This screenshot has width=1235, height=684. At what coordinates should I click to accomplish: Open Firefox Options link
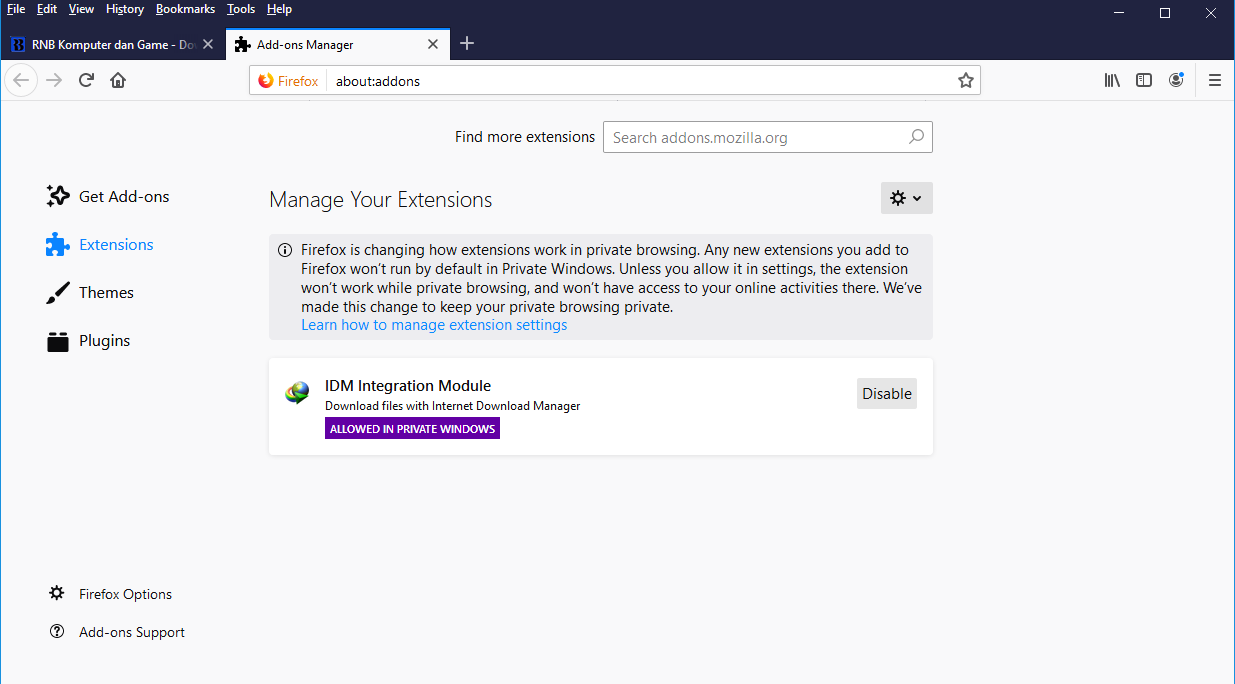[111, 594]
